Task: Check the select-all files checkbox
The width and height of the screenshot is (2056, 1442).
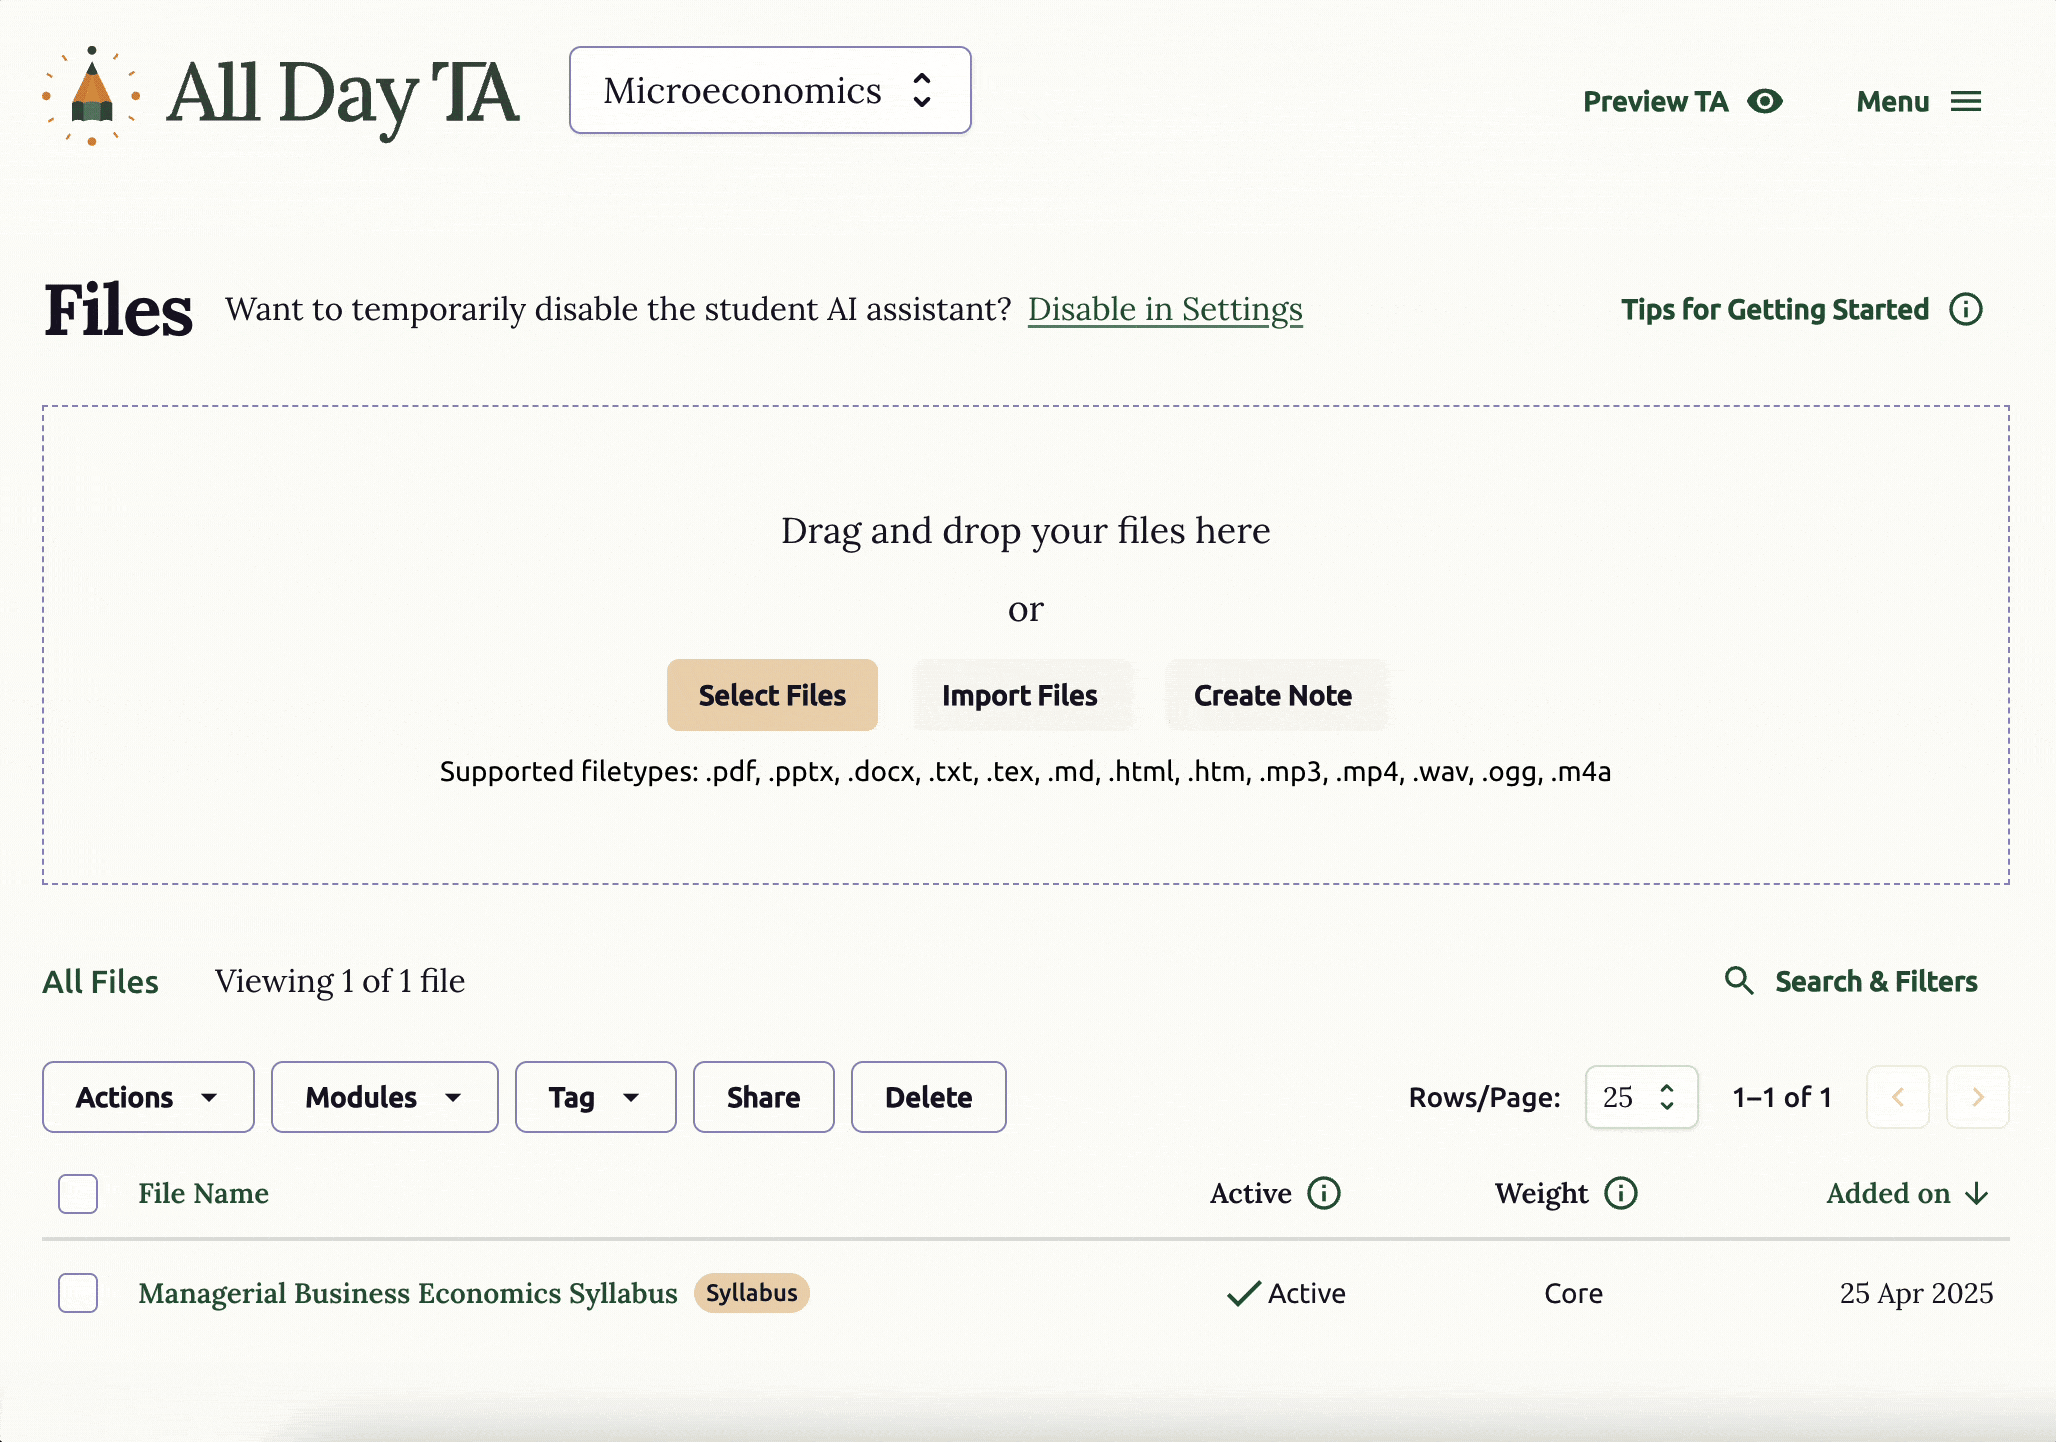Action: click(x=77, y=1194)
